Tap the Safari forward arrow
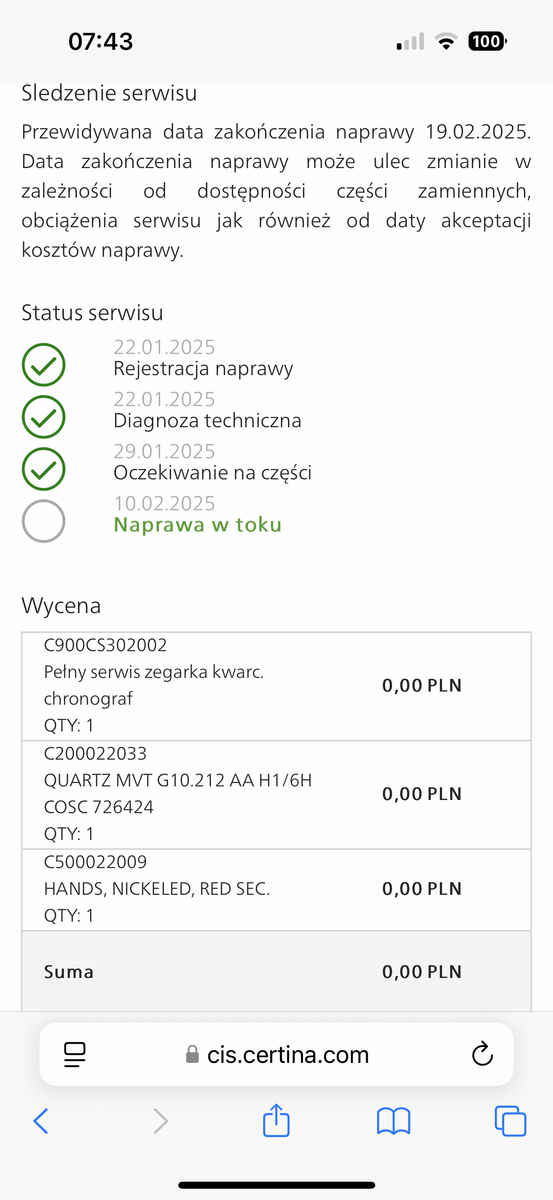The width and height of the screenshot is (553, 1200). click(160, 1121)
